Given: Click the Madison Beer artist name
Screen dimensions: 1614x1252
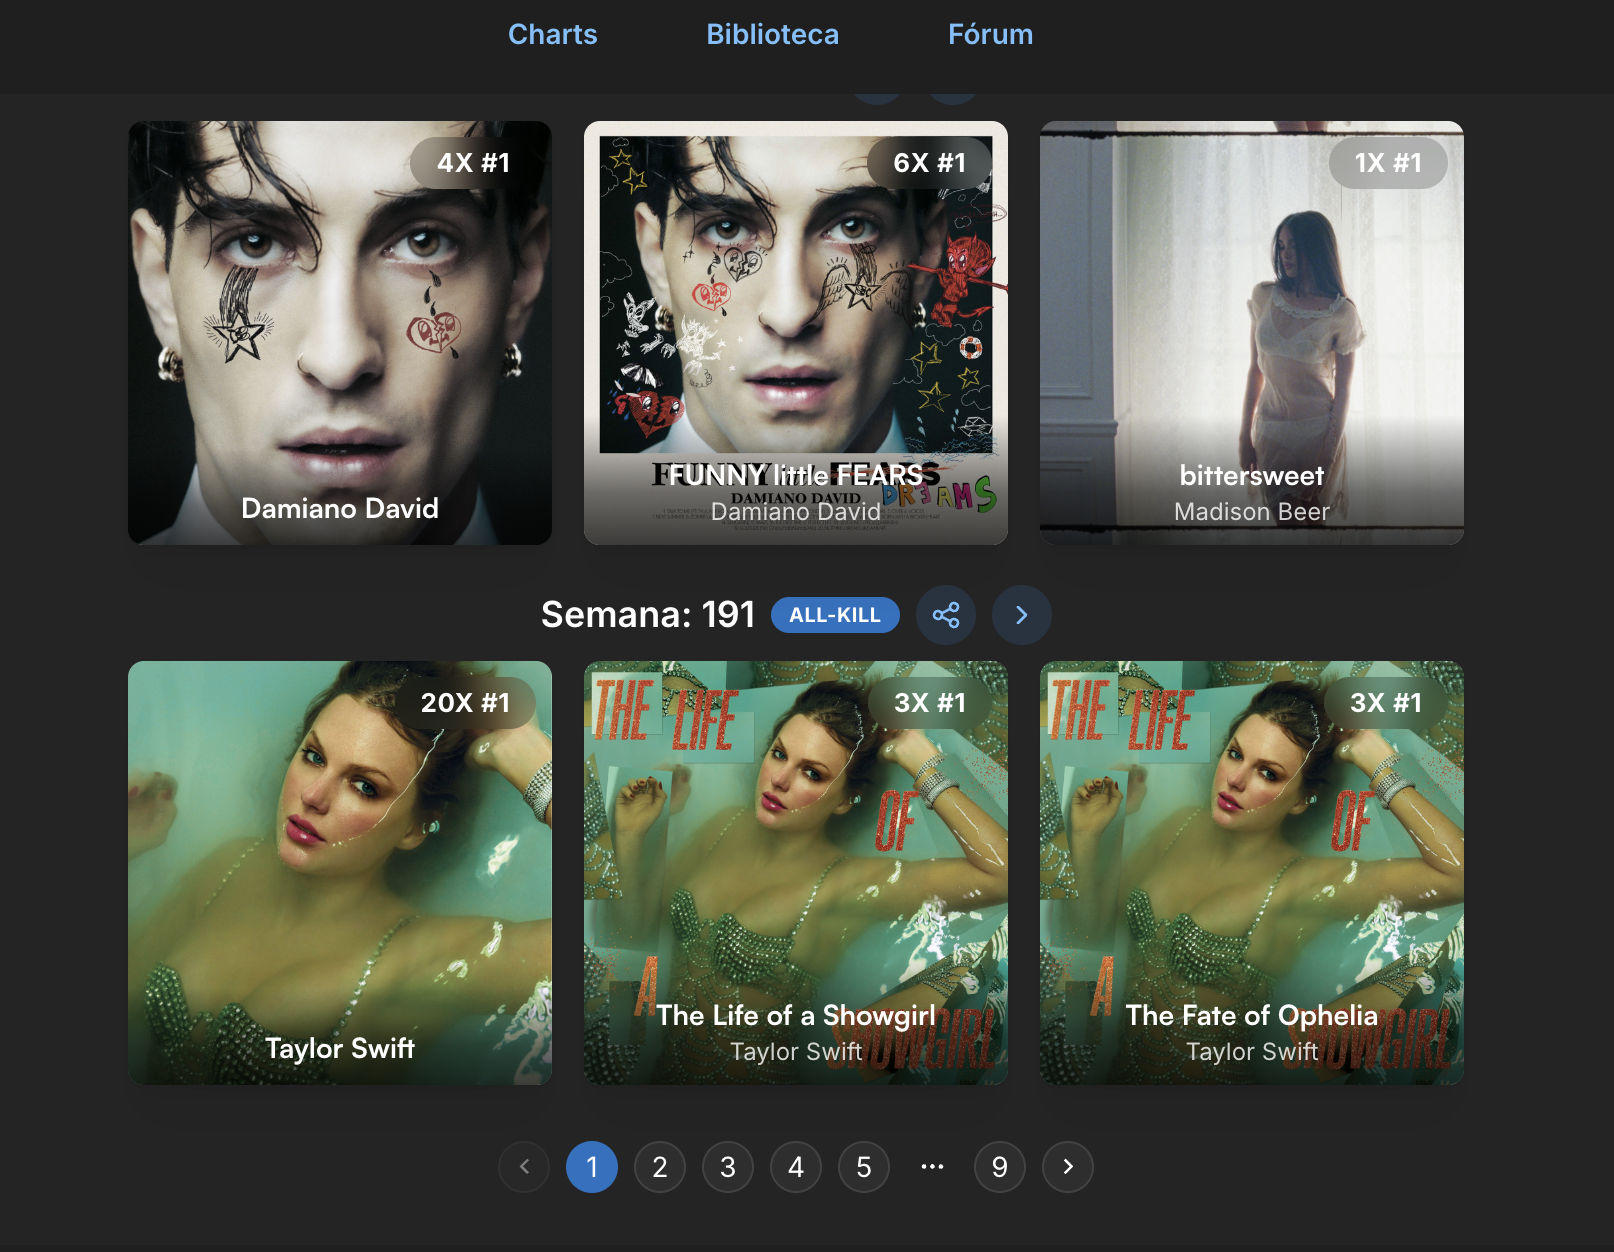Looking at the screenshot, I should coord(1252,512).
